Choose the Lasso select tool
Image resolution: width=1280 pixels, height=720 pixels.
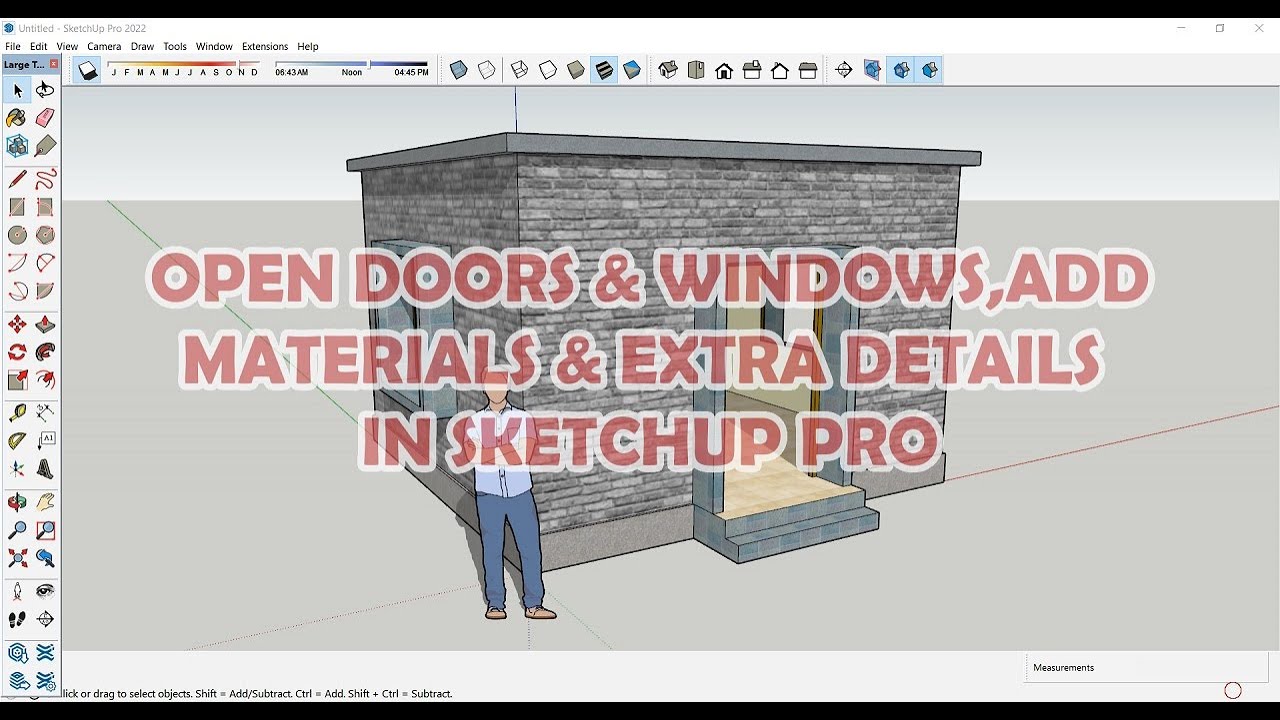[x=45, y=90]
